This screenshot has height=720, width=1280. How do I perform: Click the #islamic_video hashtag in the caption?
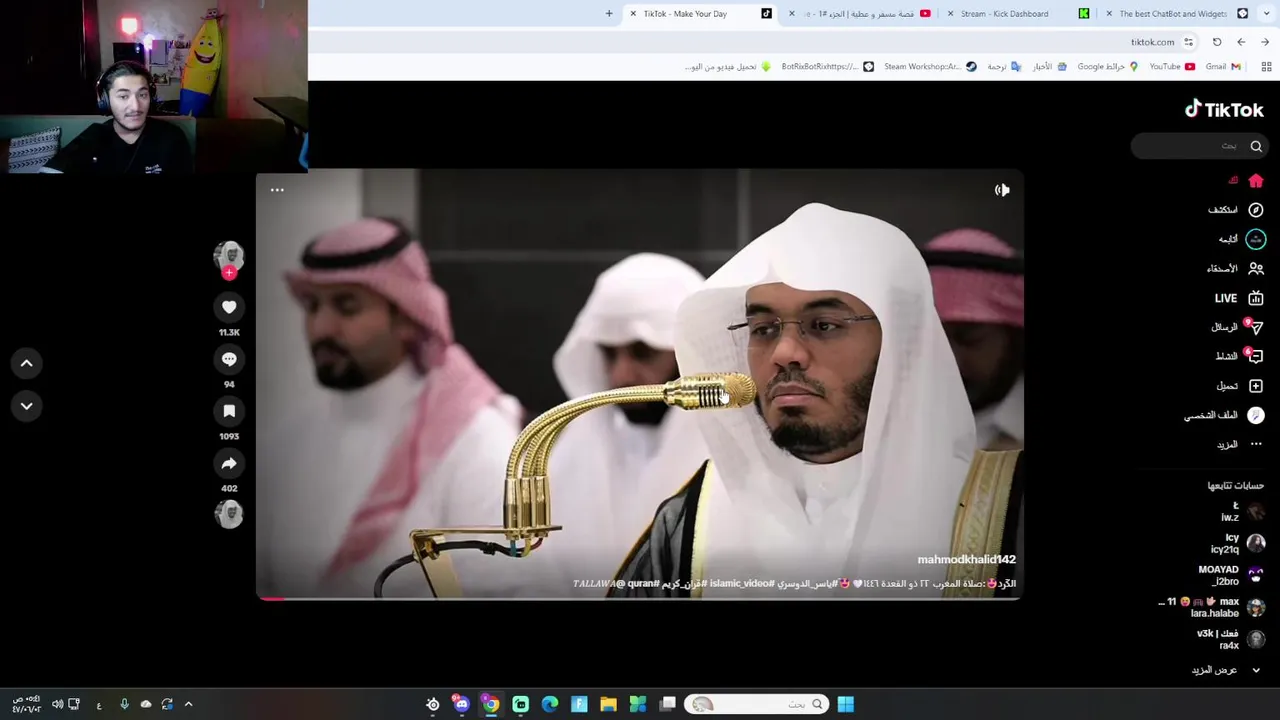pyautogui.click(x=741, y=583)
